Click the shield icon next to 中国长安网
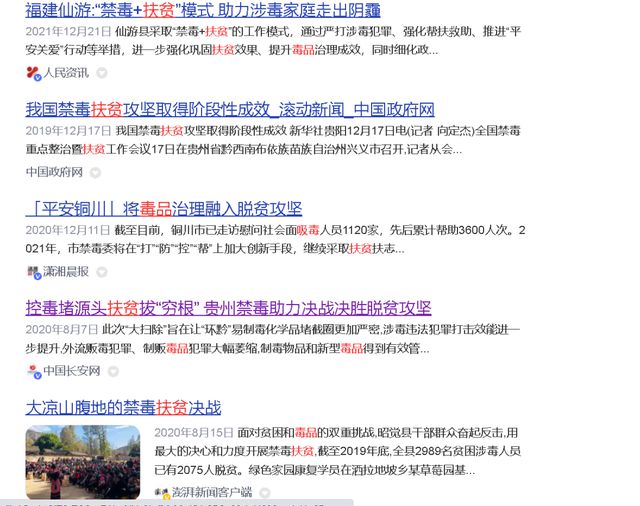 [113, 371]
